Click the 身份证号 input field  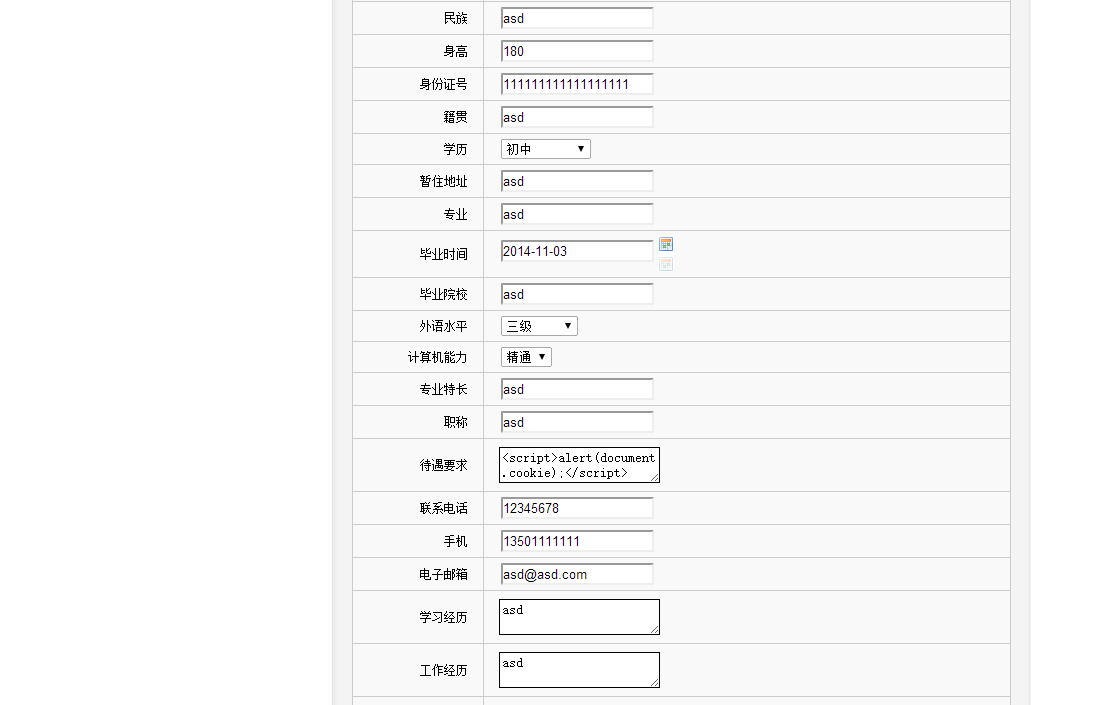[577, 84]
